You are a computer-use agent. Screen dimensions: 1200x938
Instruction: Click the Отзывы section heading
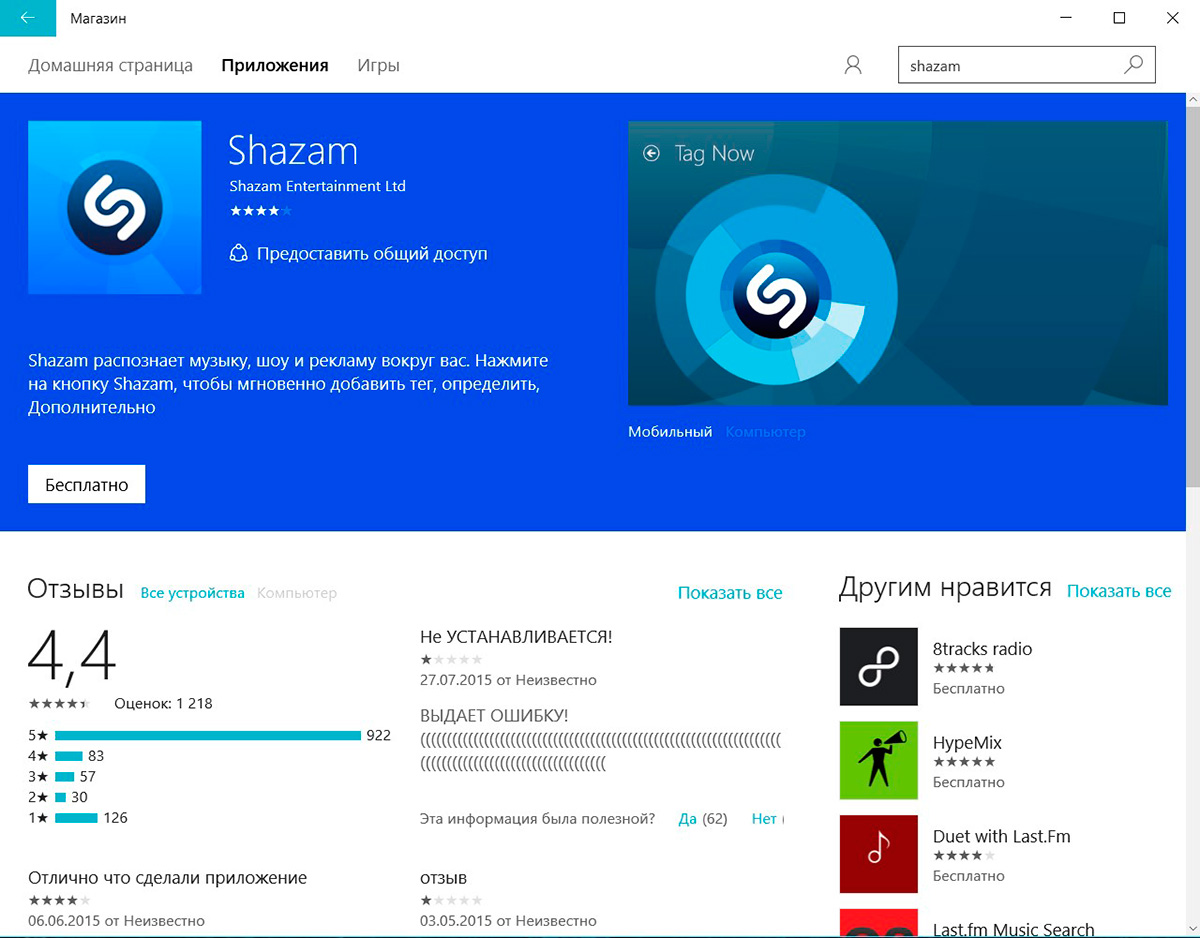click(x=76, y=589)
